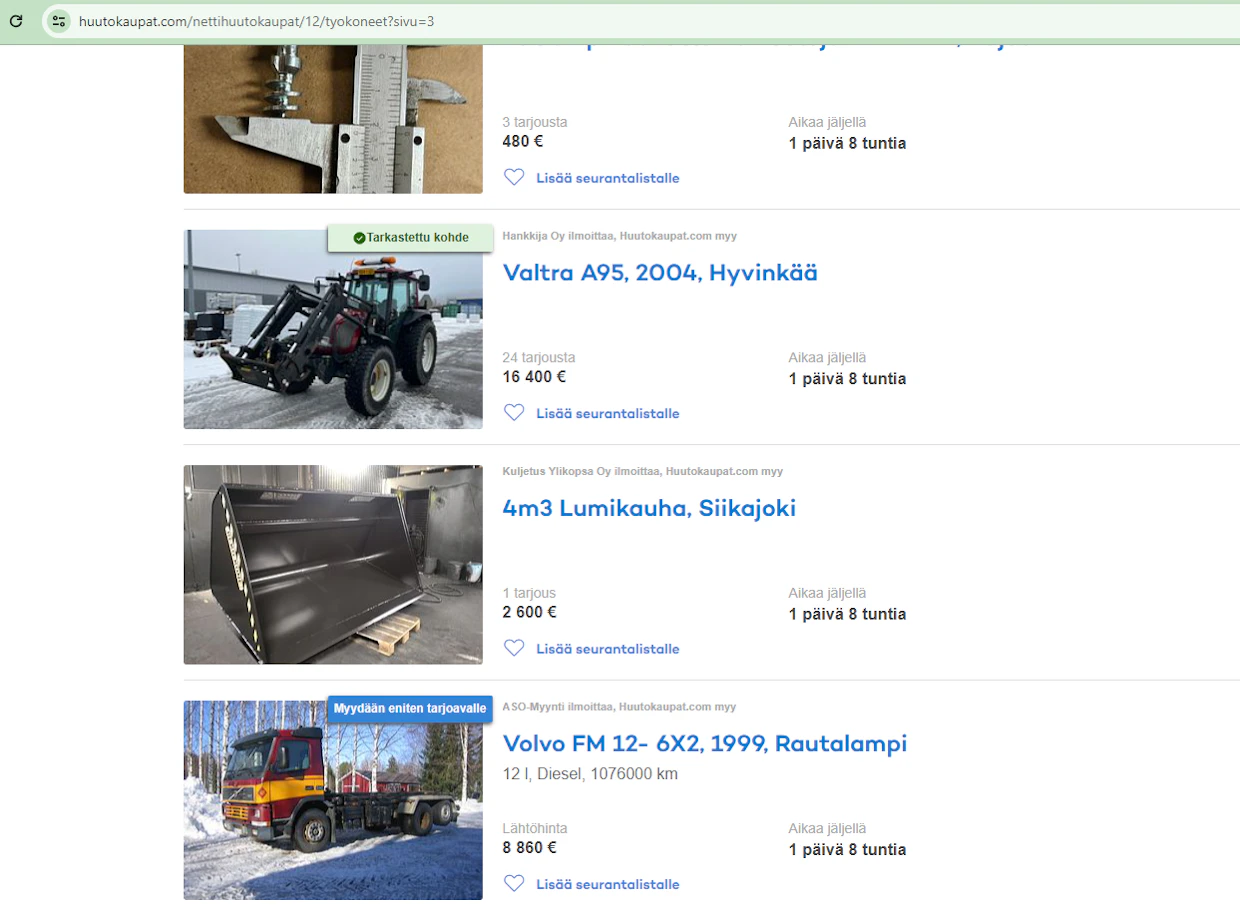
Task: Click time remaining on the 480 € listing
Action: point(847,143)
